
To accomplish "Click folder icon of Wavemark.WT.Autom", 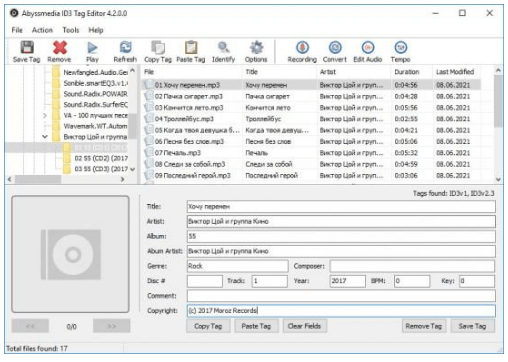I will pyautogui.click(x=56, y=126).
